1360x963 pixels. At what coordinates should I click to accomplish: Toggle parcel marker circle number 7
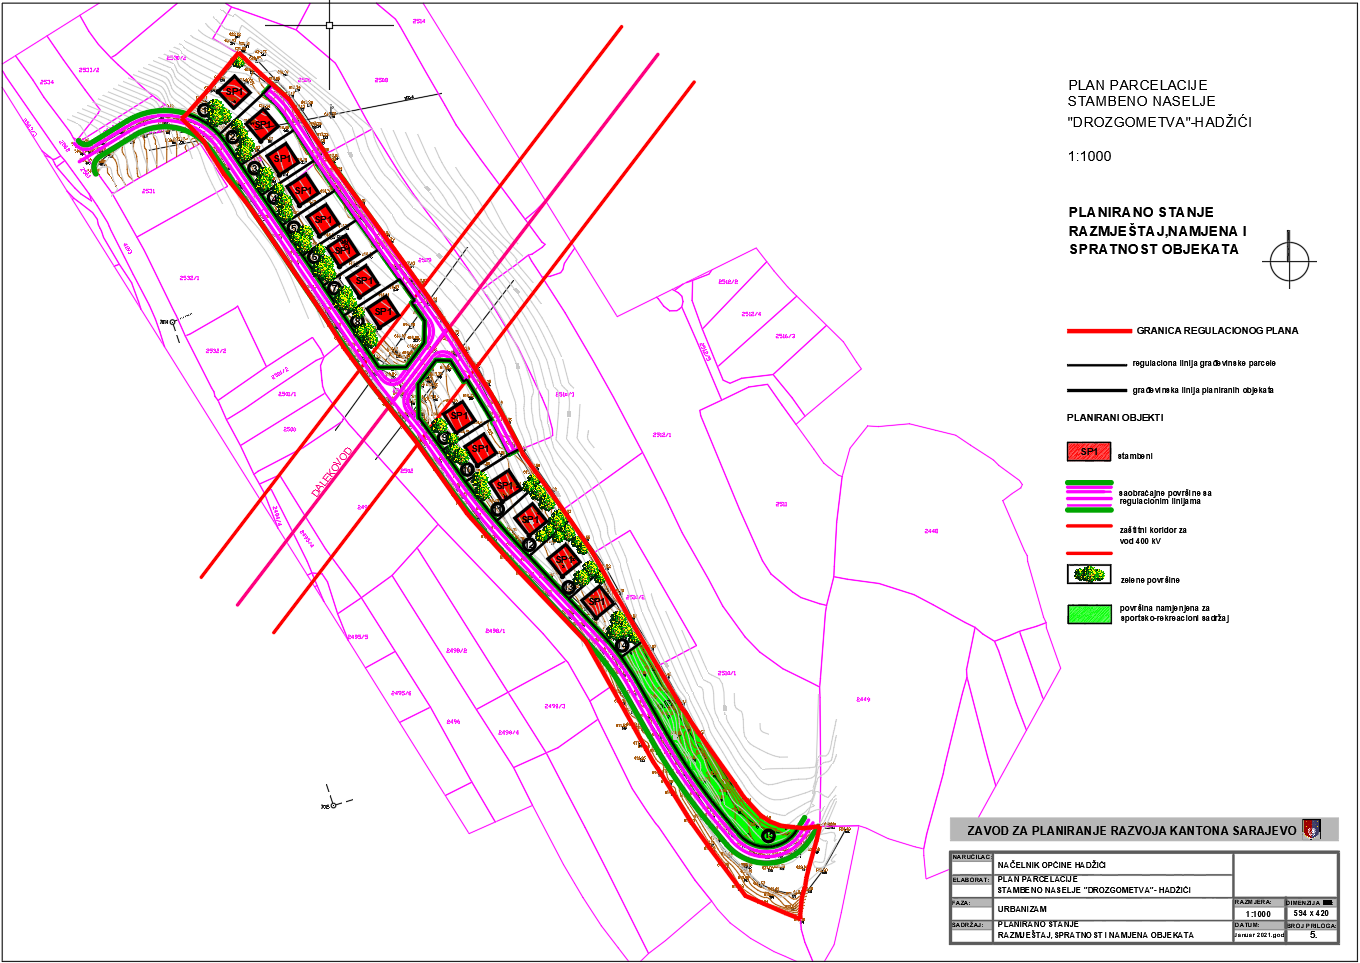(x=334, y=288)
